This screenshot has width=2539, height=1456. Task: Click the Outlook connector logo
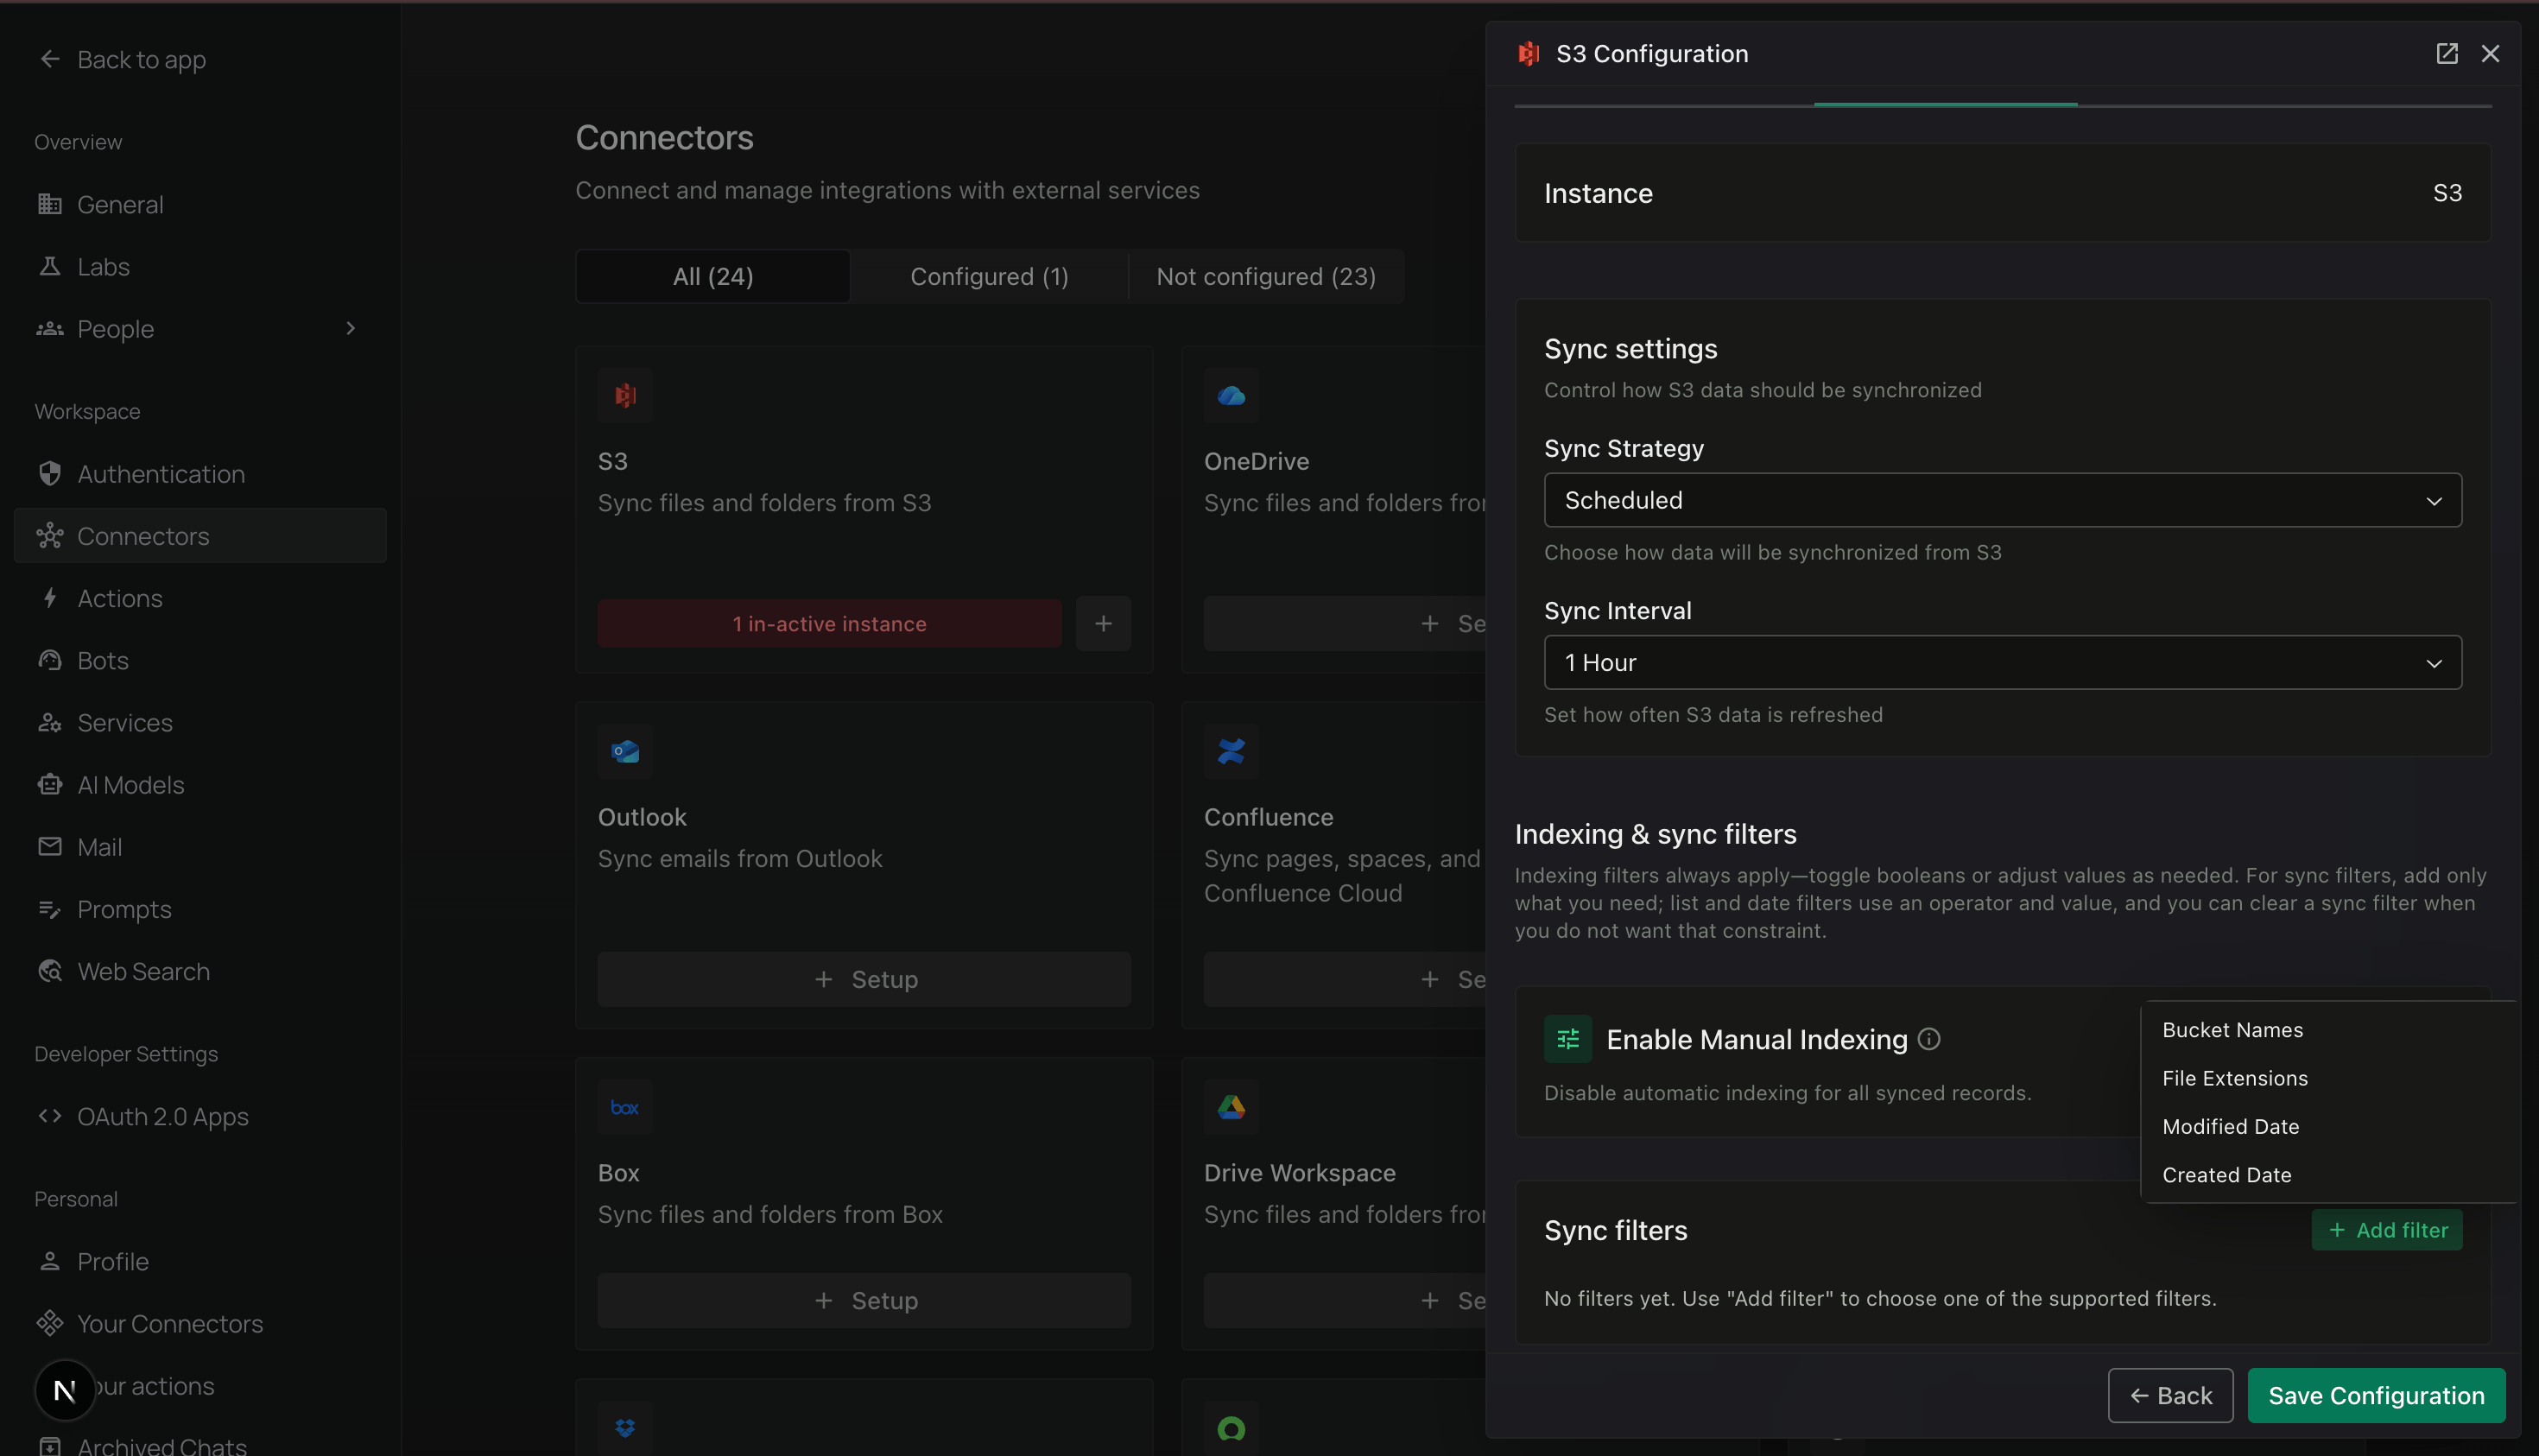tap(625, 751)
